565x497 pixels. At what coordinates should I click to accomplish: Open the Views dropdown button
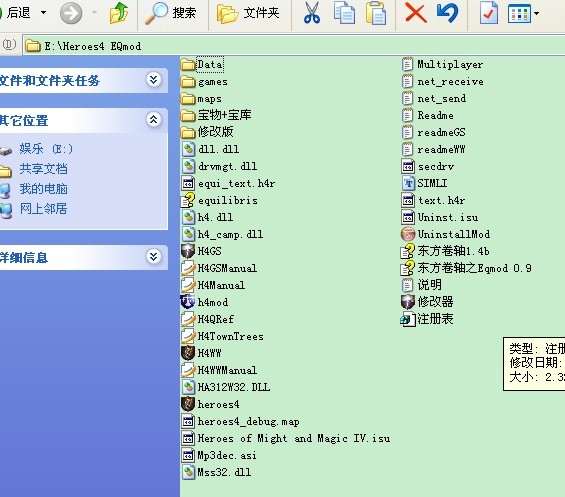click(x=523, y=13)
